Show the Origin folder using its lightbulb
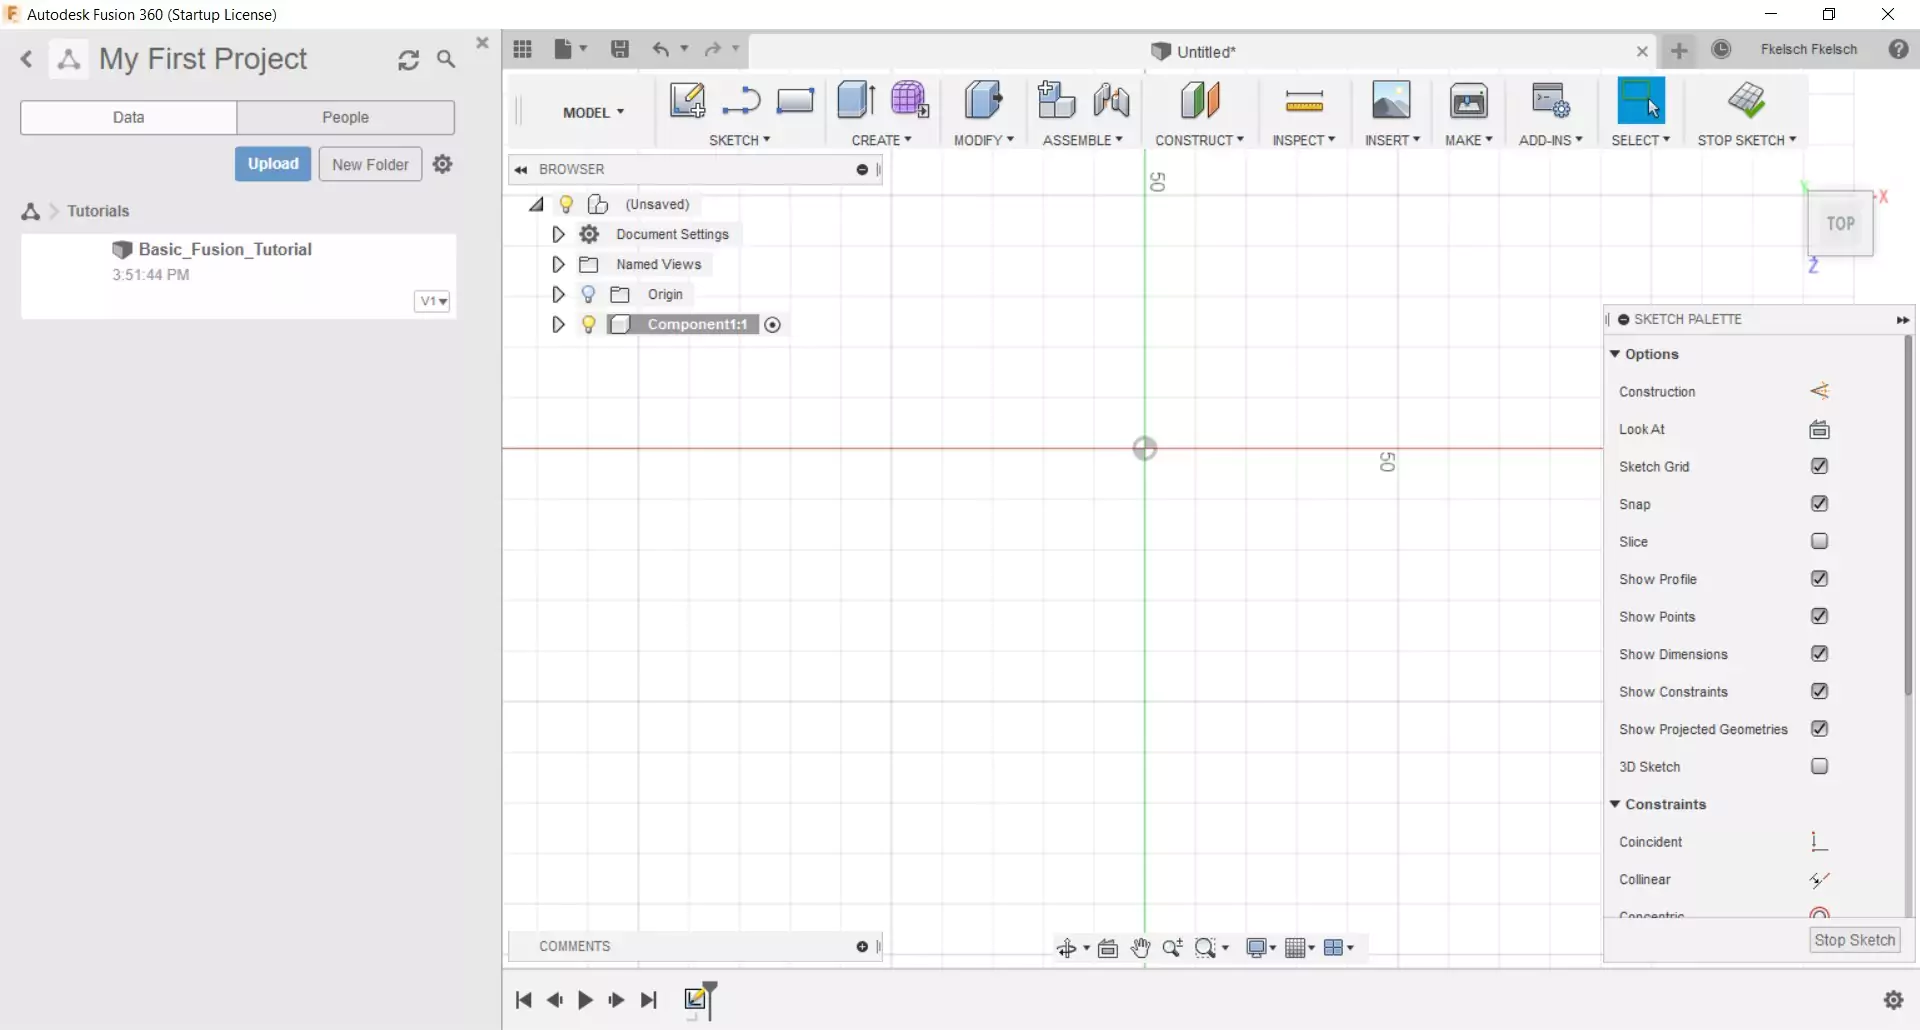The height and width of the screenshot is (1030, 1920). pyautogui.click(x=588, y=294)
